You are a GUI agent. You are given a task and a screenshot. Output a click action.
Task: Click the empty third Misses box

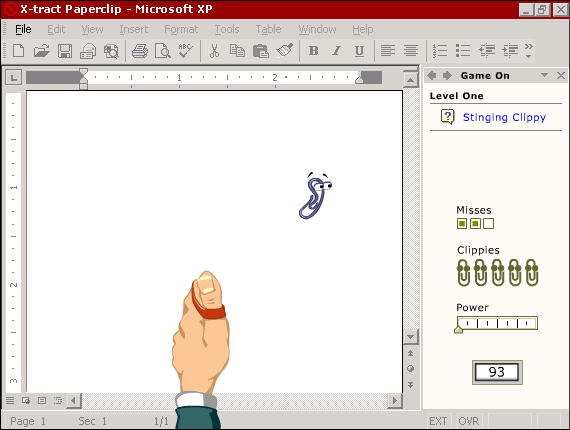coord(489,223)
